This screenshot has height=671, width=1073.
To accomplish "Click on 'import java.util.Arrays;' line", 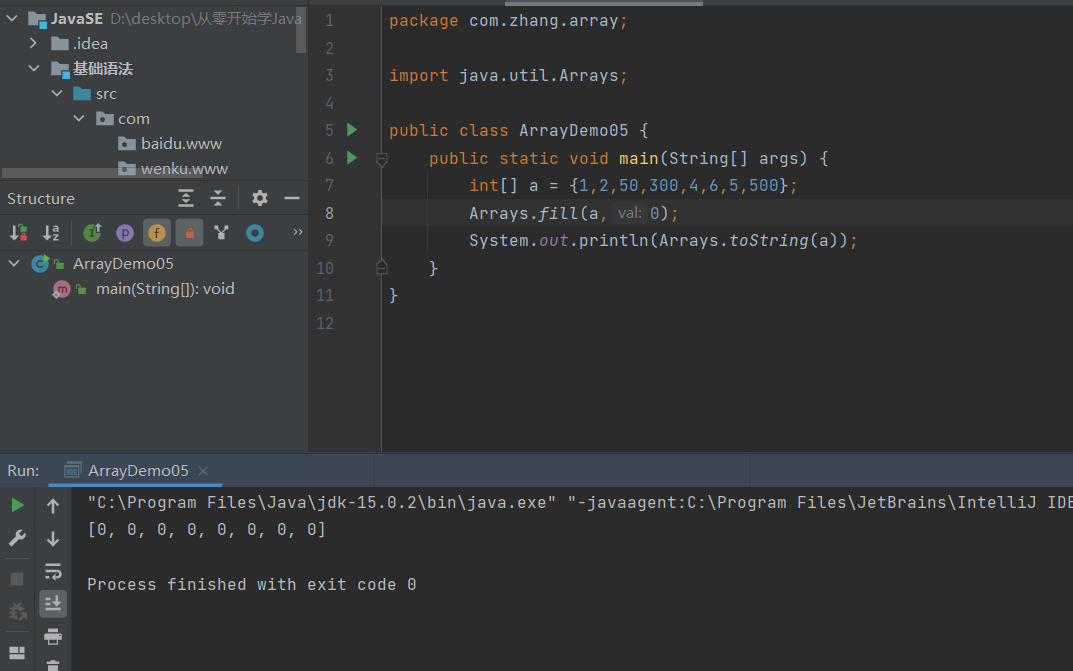I will point(508,75).
